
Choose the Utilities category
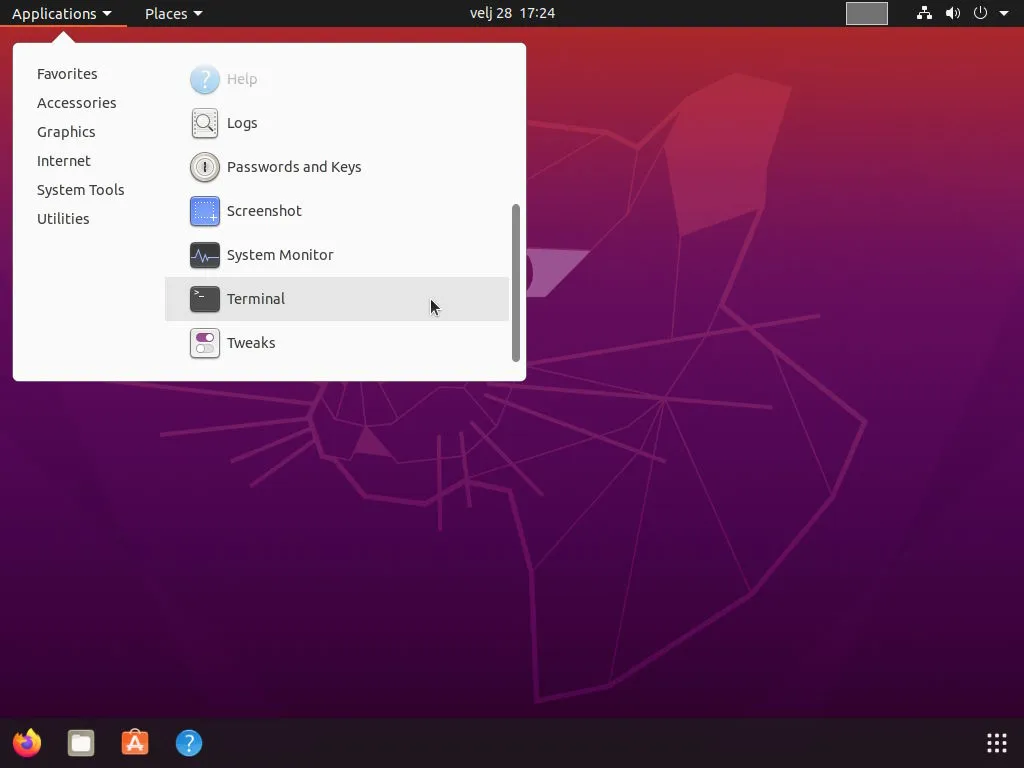point(63,219)
